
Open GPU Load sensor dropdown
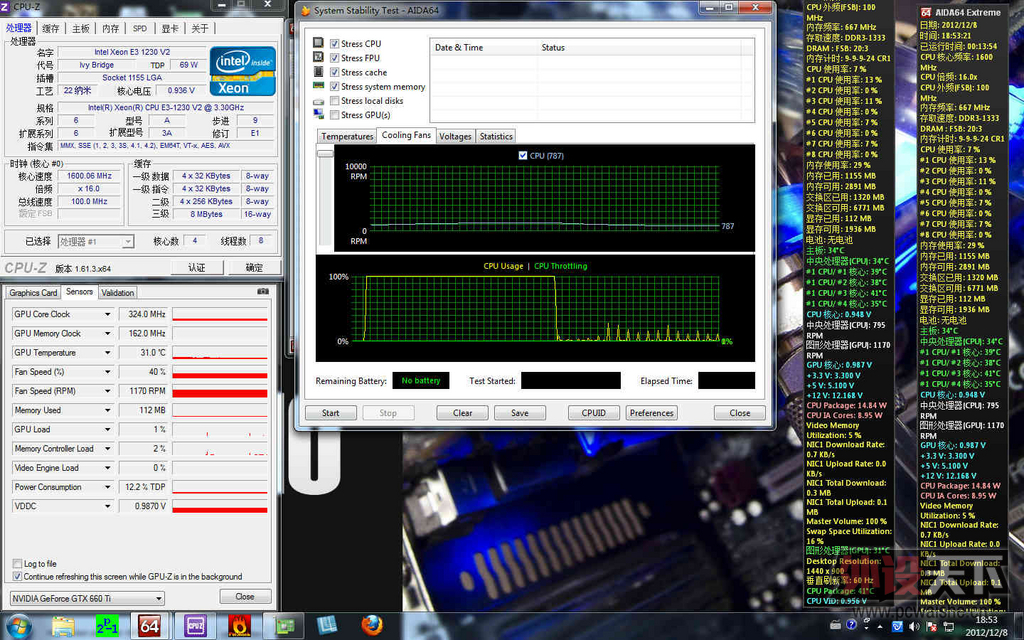click(x=108, y=429)
